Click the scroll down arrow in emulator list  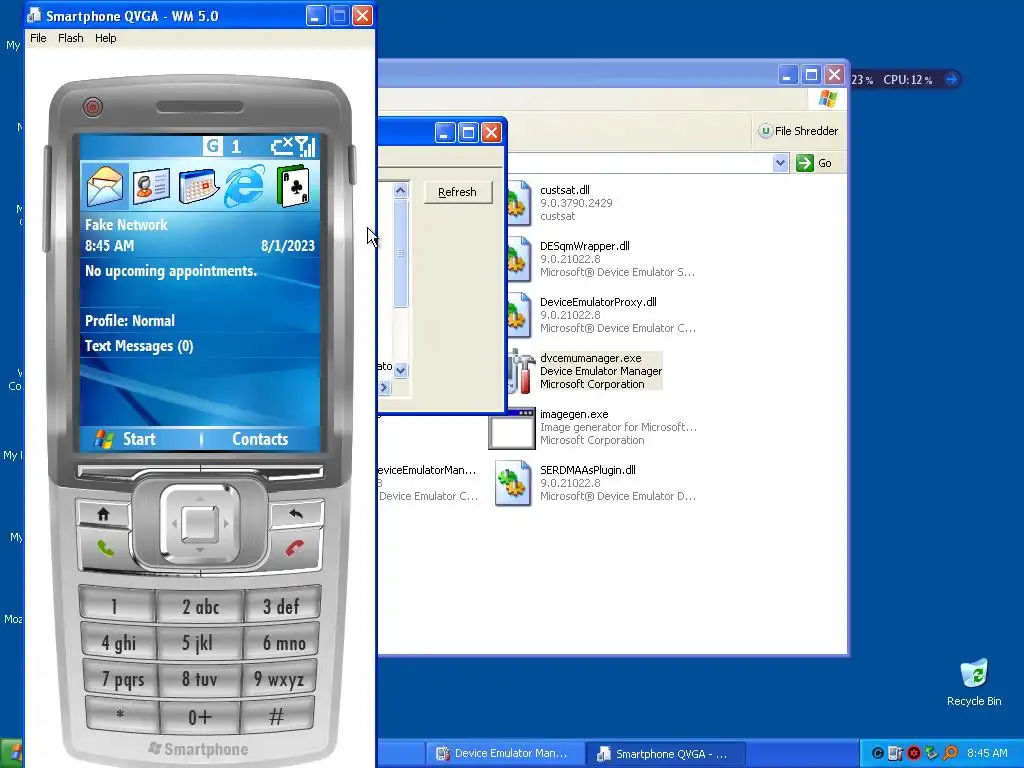pyautogui.click(x=401, y=370)
